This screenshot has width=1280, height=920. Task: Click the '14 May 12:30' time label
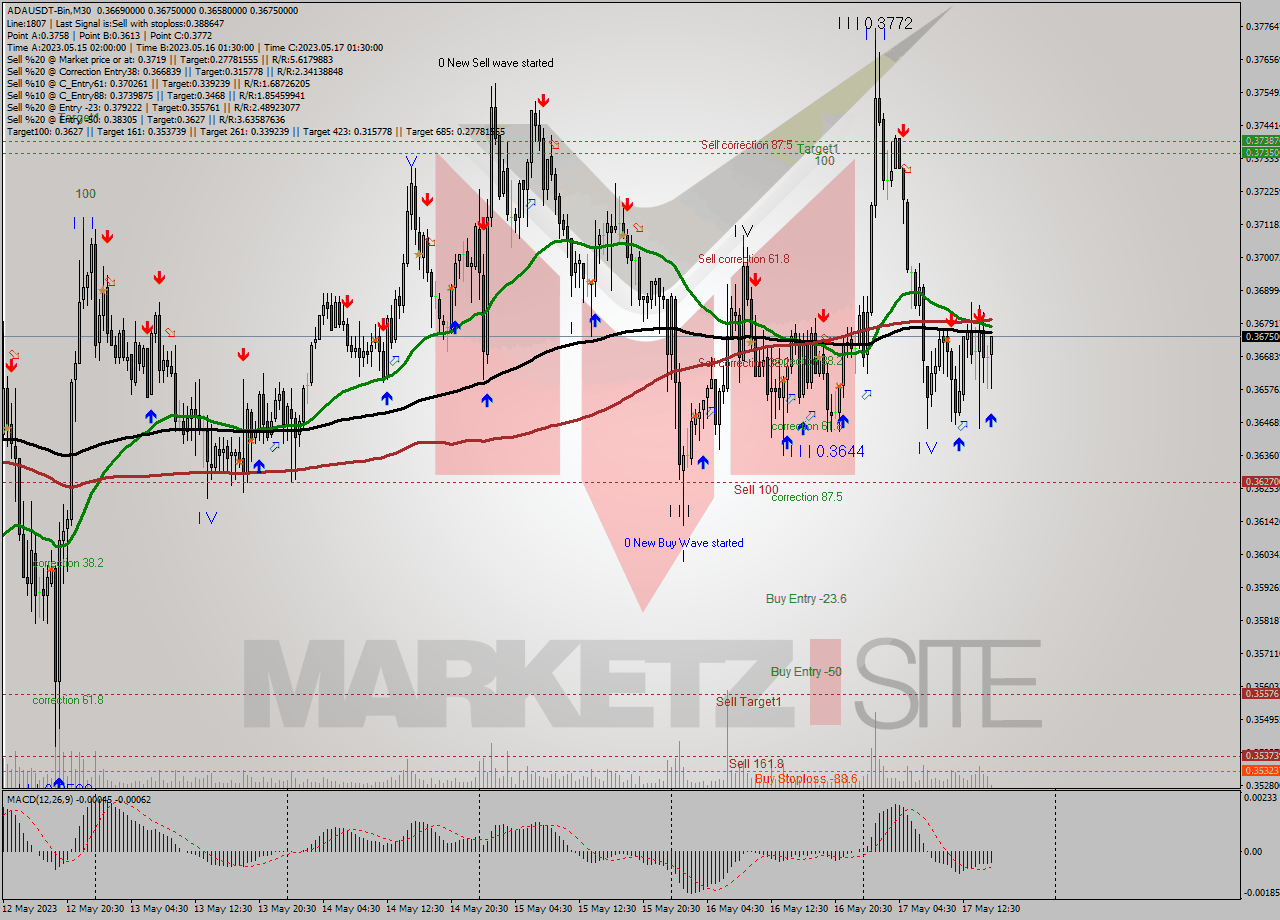coord(415,909)
